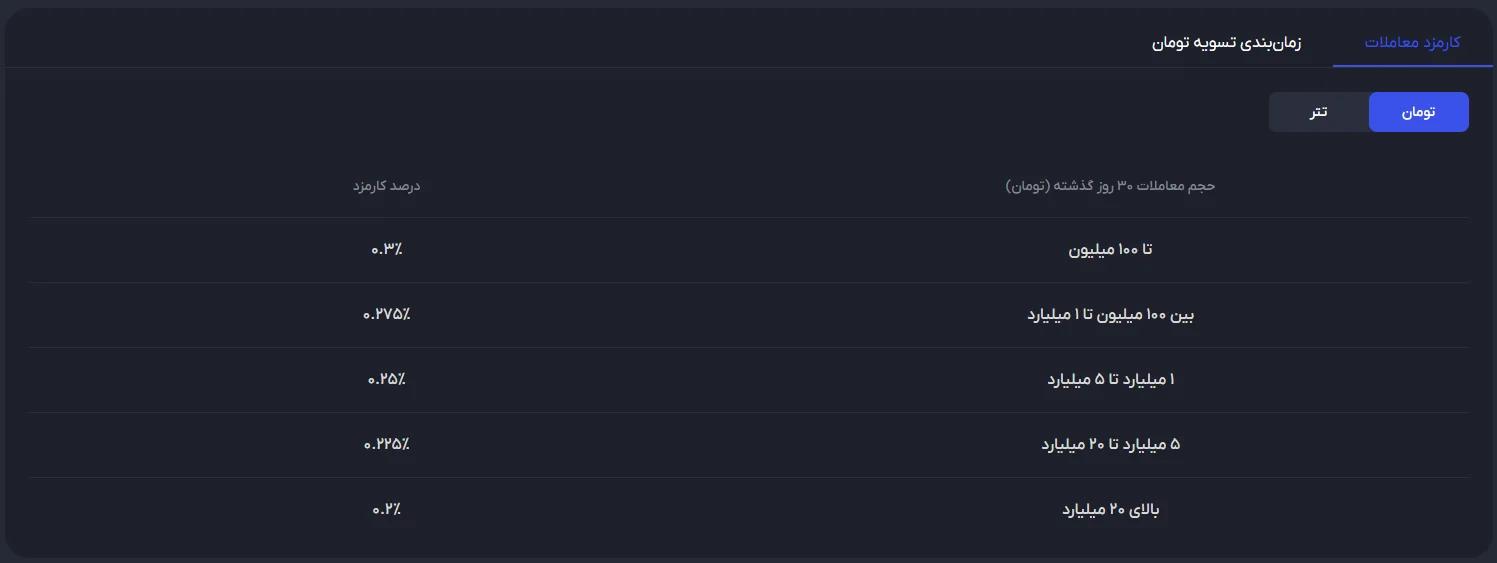Select the ۰.۲۲۵٪ fee value

click(386, 445)
